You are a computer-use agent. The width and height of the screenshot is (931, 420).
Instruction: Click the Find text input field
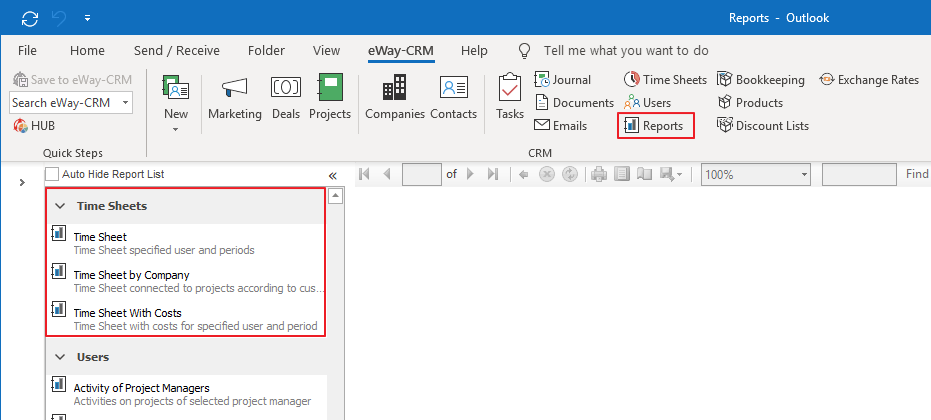pos(859,174)
